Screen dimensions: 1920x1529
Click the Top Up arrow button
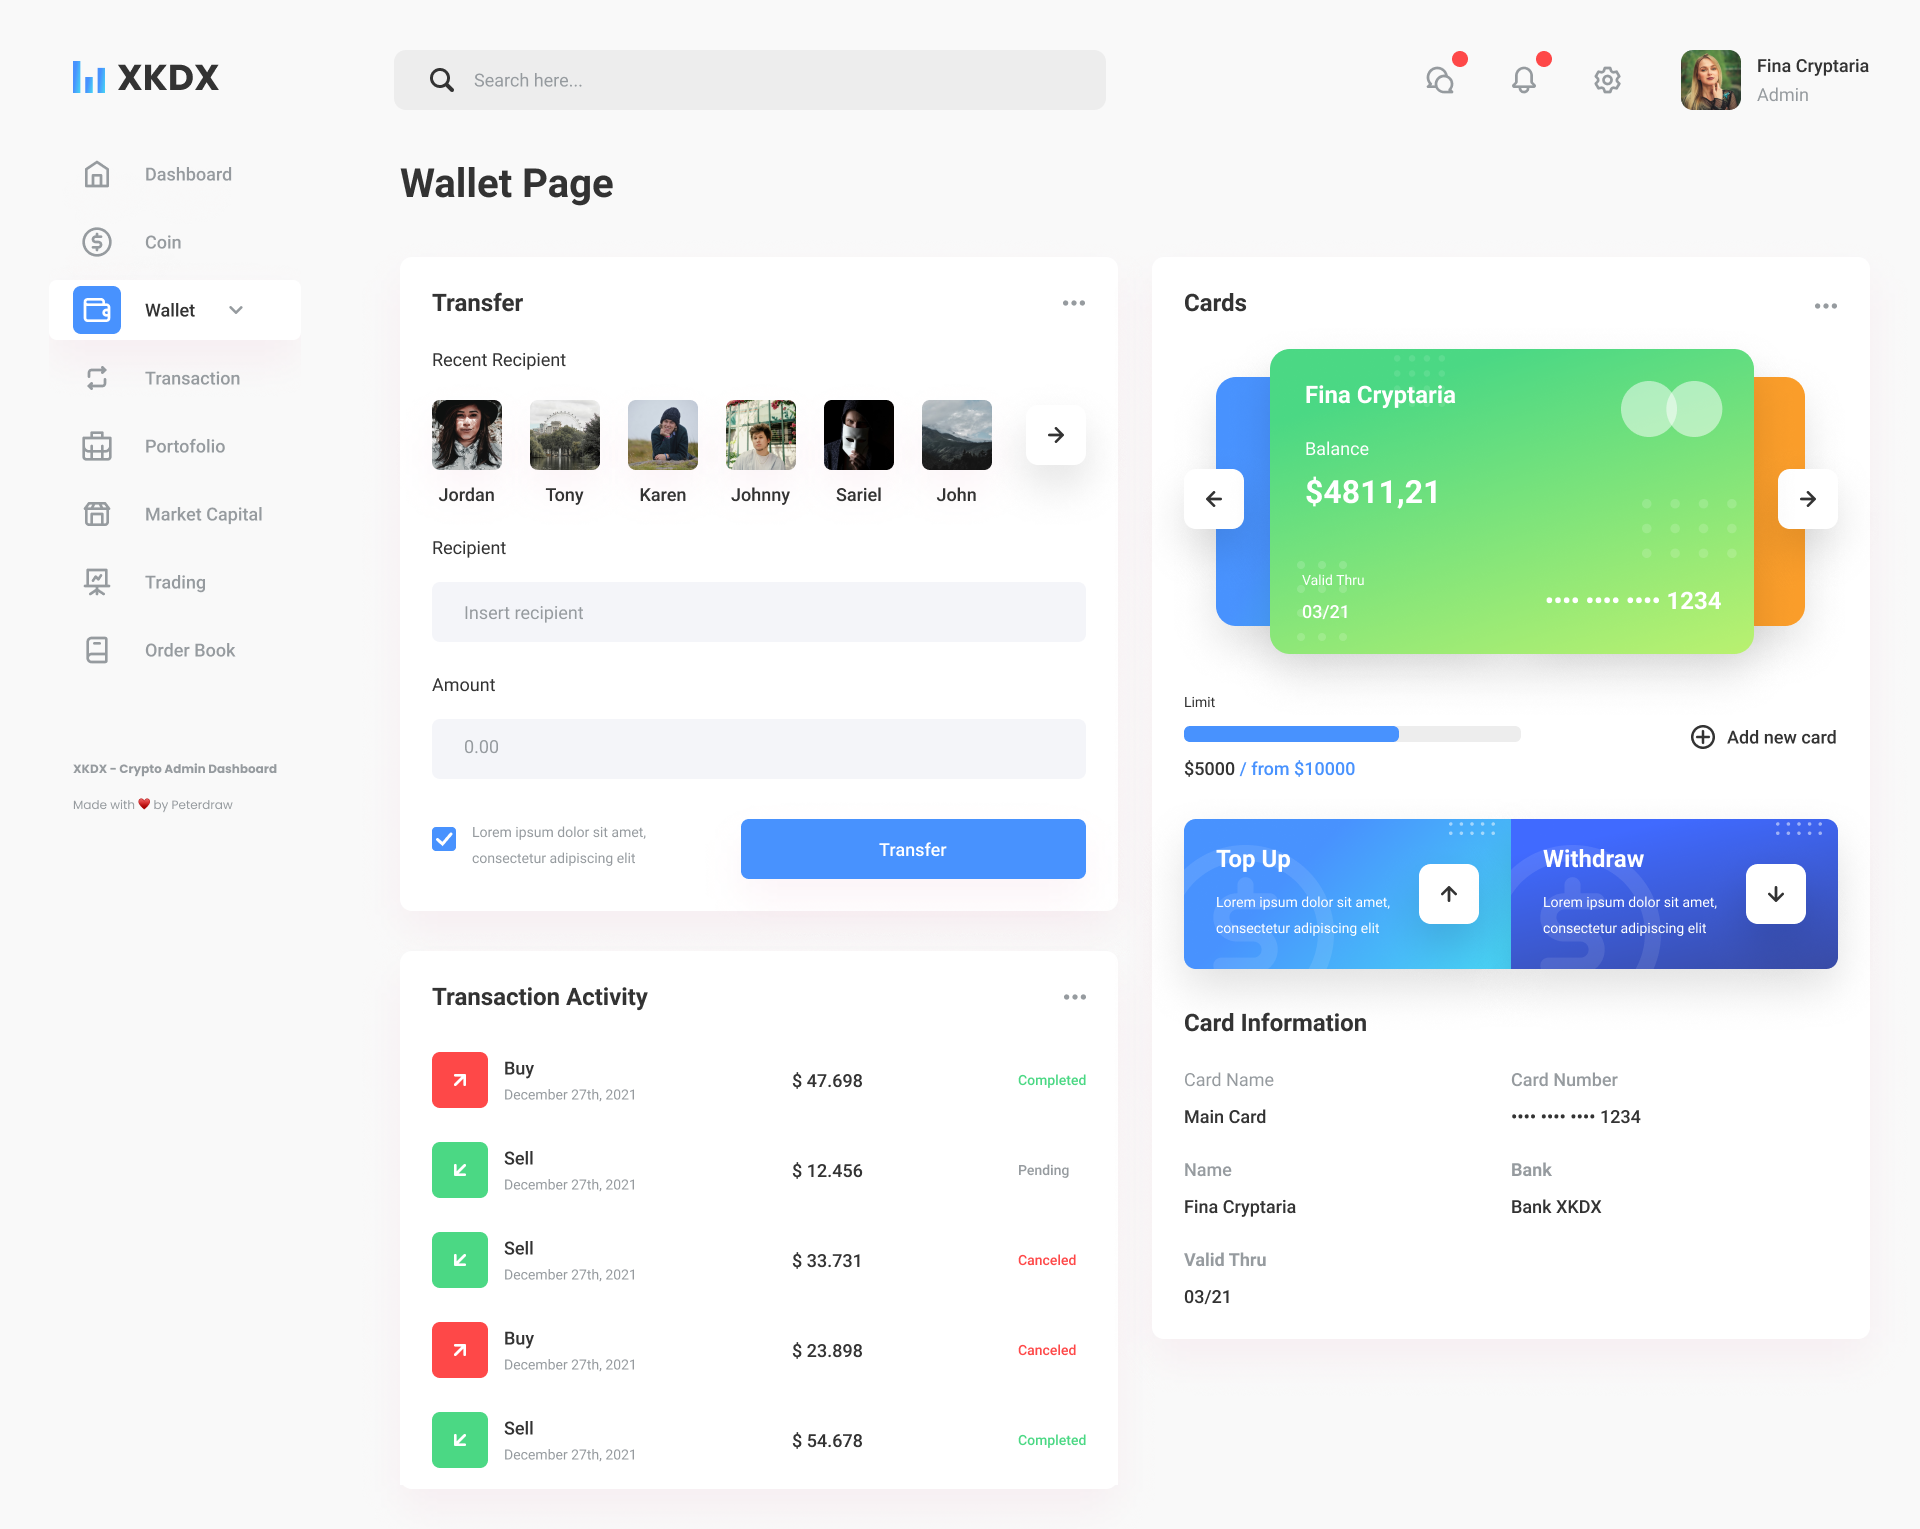point(1448,894)
